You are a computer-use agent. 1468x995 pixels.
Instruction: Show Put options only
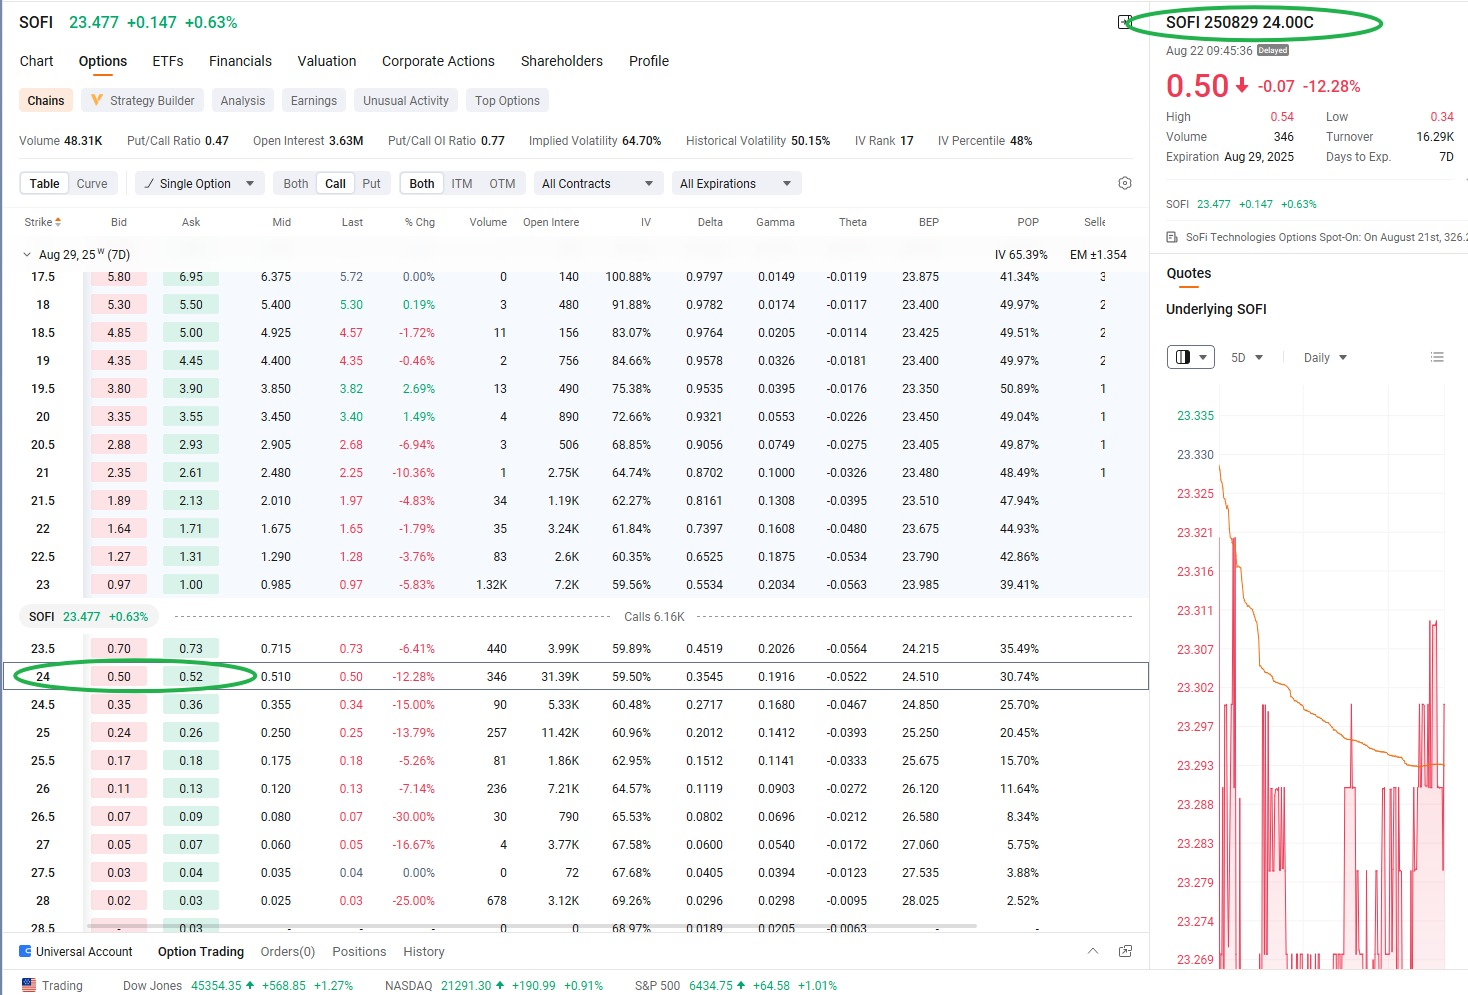[x=371, y=184]
